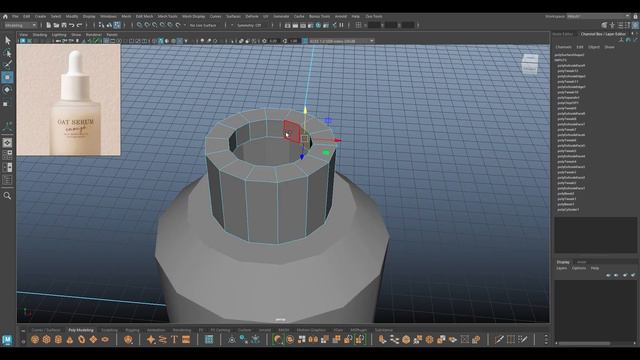The height and width of the screenshot is (360, 640).
Task: Select the Curves / Surfaces shelf tab
Action: [x=46, y=330]
